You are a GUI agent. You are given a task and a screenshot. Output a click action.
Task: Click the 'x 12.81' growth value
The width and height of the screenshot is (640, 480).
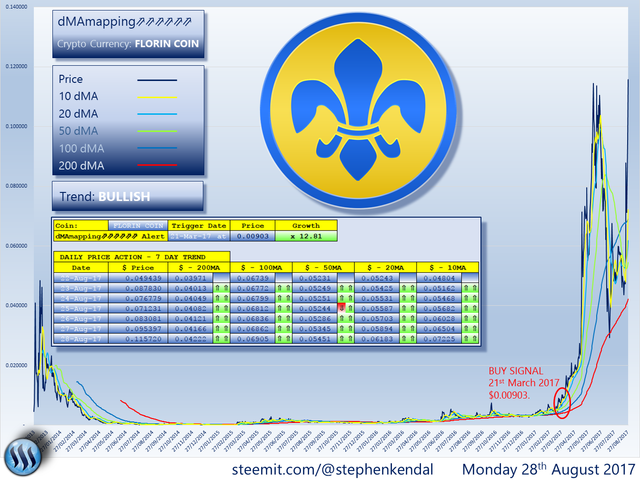tap(306, 236)
